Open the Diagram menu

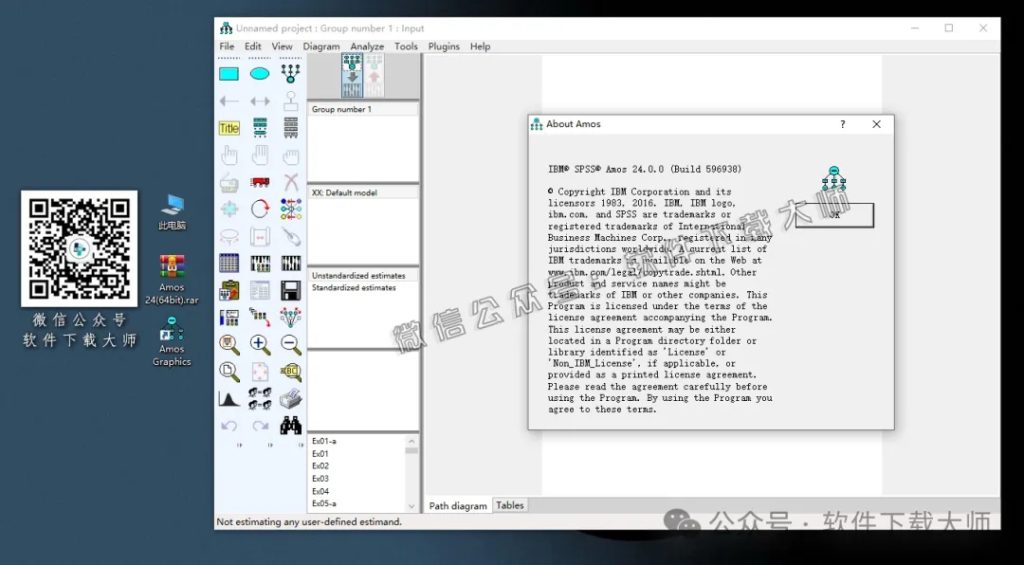click(x=321, y=46)
